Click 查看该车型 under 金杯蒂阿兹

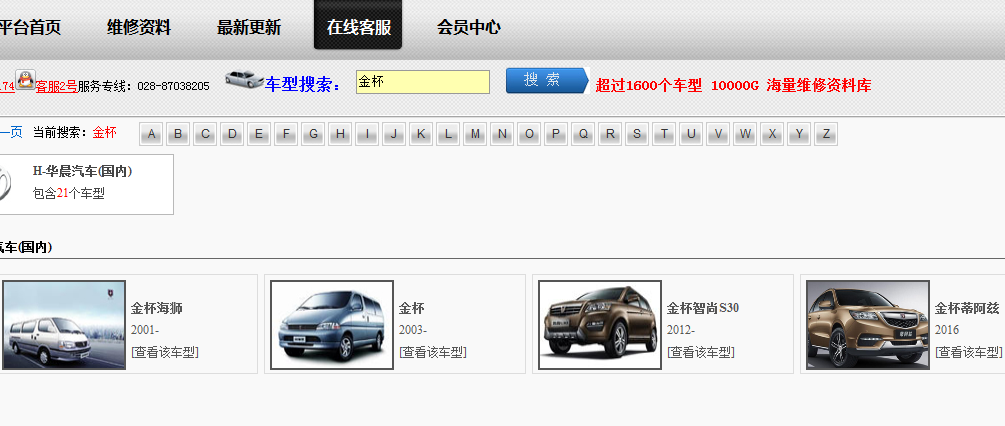[x=968, y=352]
